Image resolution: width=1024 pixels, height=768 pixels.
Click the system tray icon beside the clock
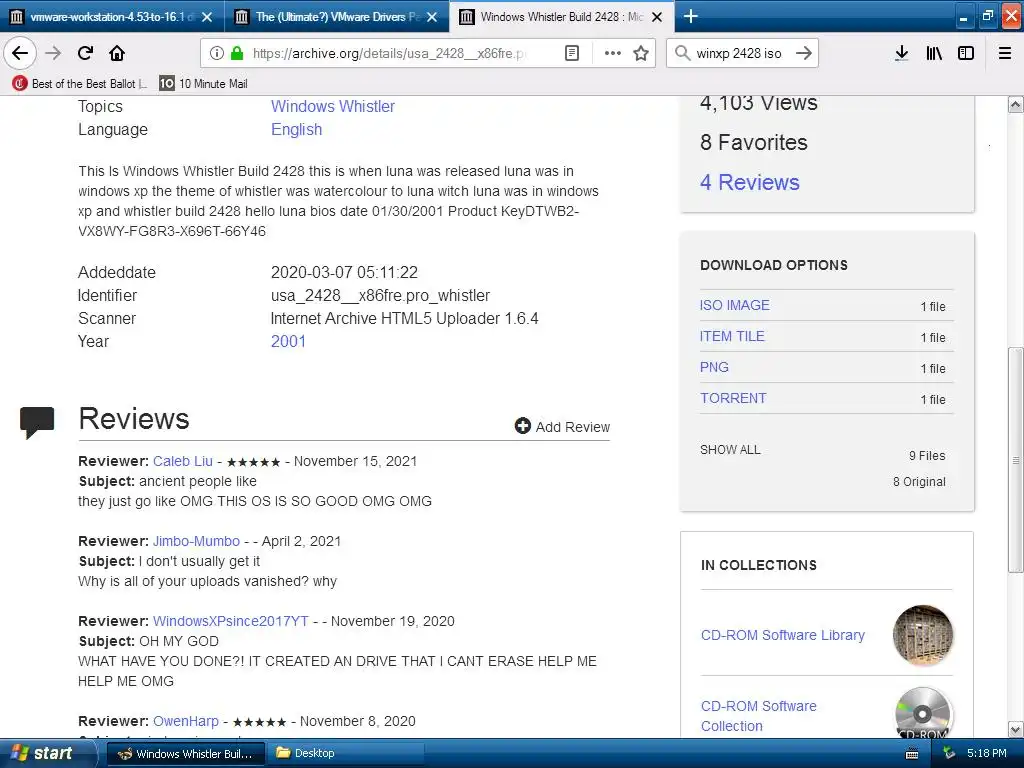[x=949, y=753]
